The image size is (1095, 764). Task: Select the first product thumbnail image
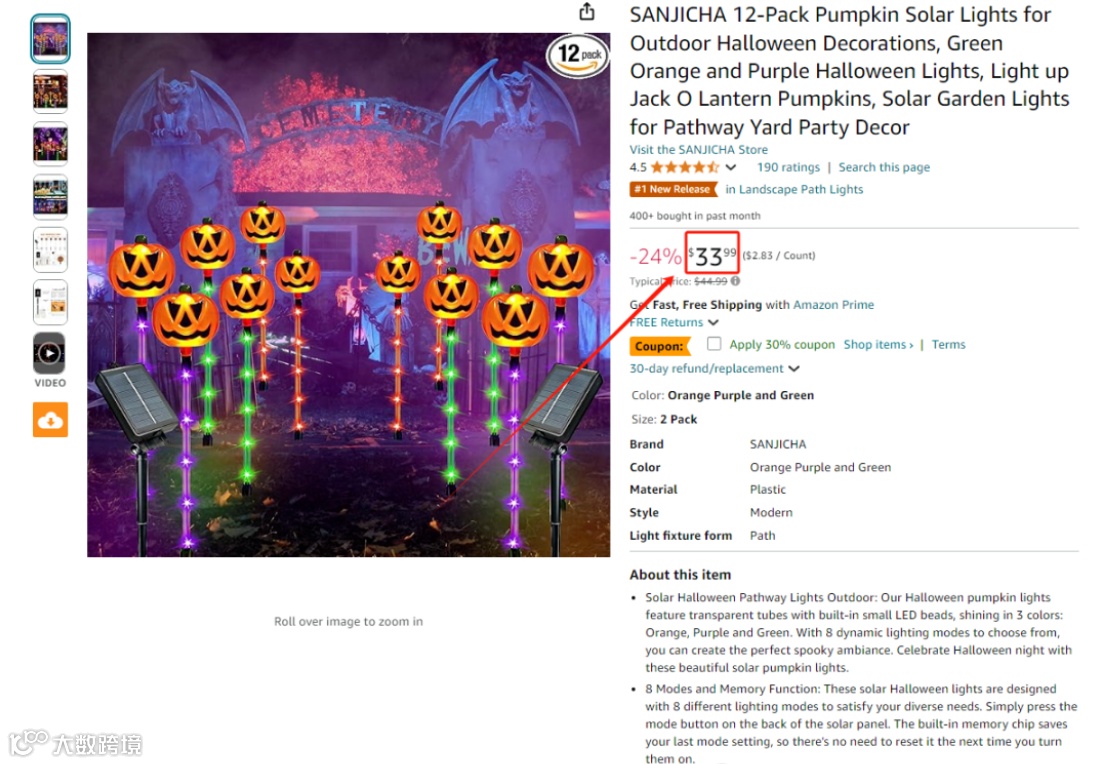pos(50,38)
